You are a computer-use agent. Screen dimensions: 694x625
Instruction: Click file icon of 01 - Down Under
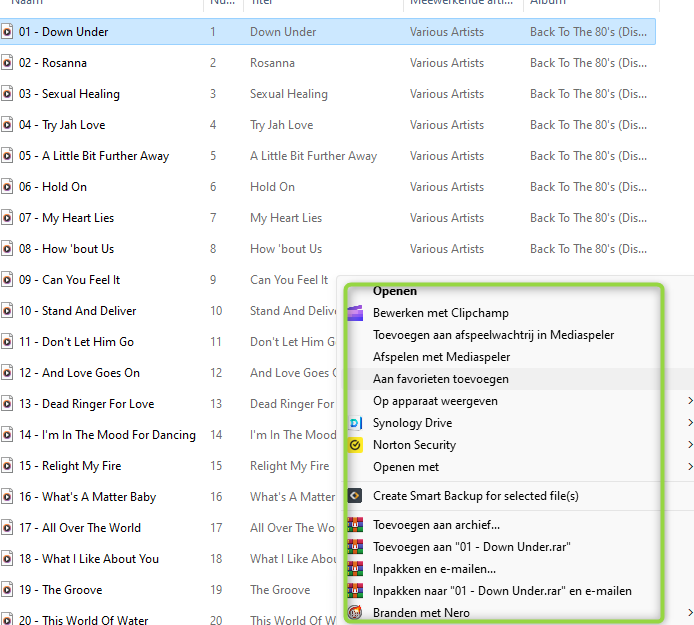tap(7, 32)
